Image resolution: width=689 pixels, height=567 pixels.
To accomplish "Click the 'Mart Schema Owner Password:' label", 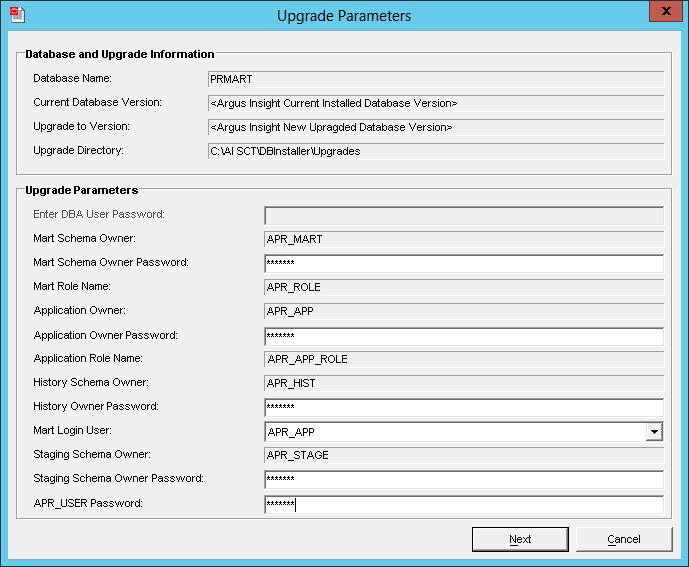I will [111, 262].
